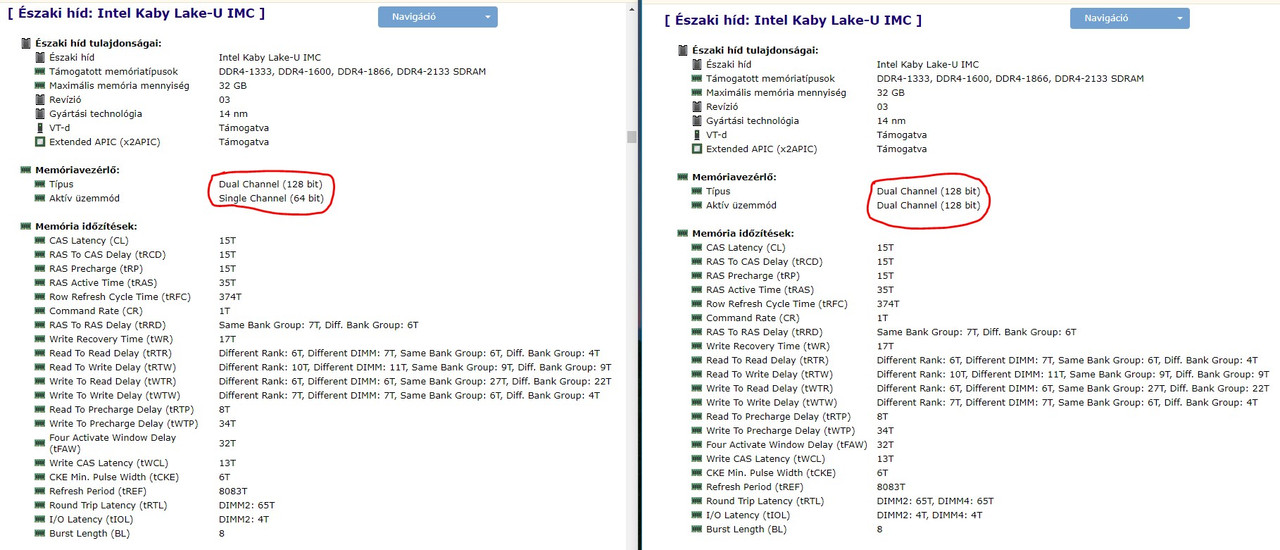Click 'I/O Latency (tIOL)' label in left panel
The image size is (1280, 550).
tap(89, 519)
